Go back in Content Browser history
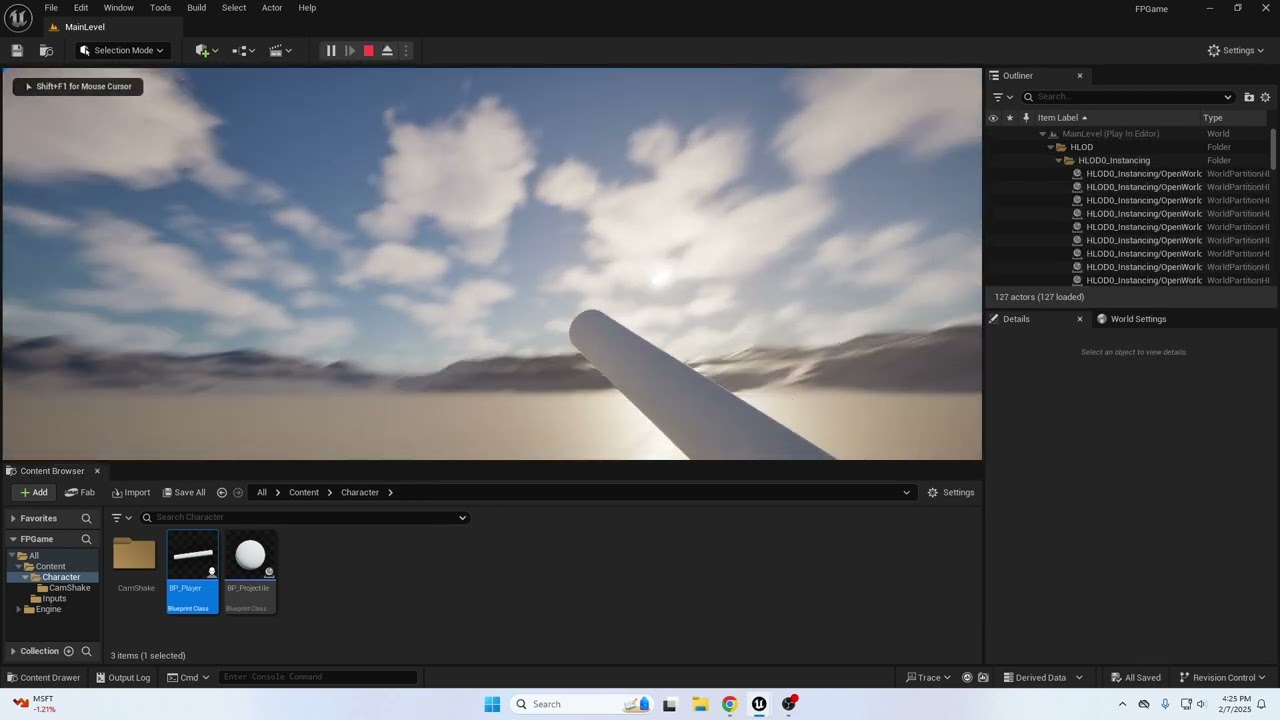This screenshot has height=720, width=1280. click(222, 493)
